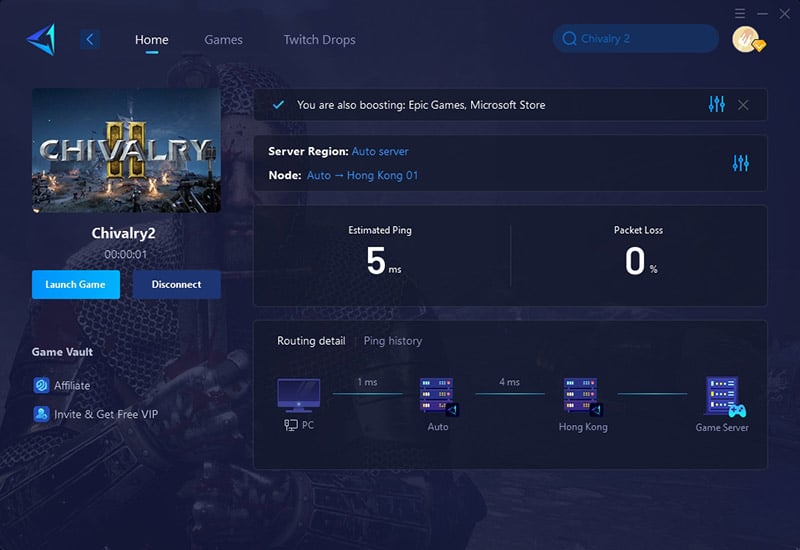Click the Estimated Ping 5 ms value
Viewport: 800px width, 550px height.
tap(383, 261)
